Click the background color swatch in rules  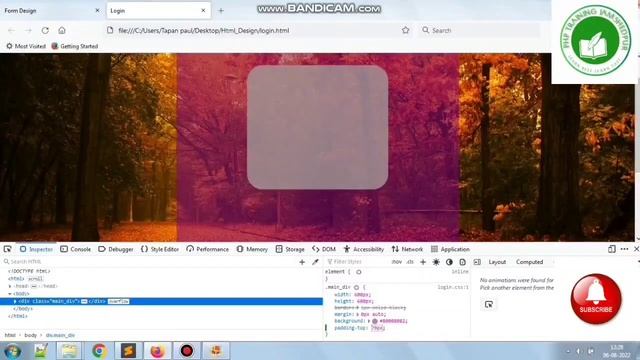point(375,321)
